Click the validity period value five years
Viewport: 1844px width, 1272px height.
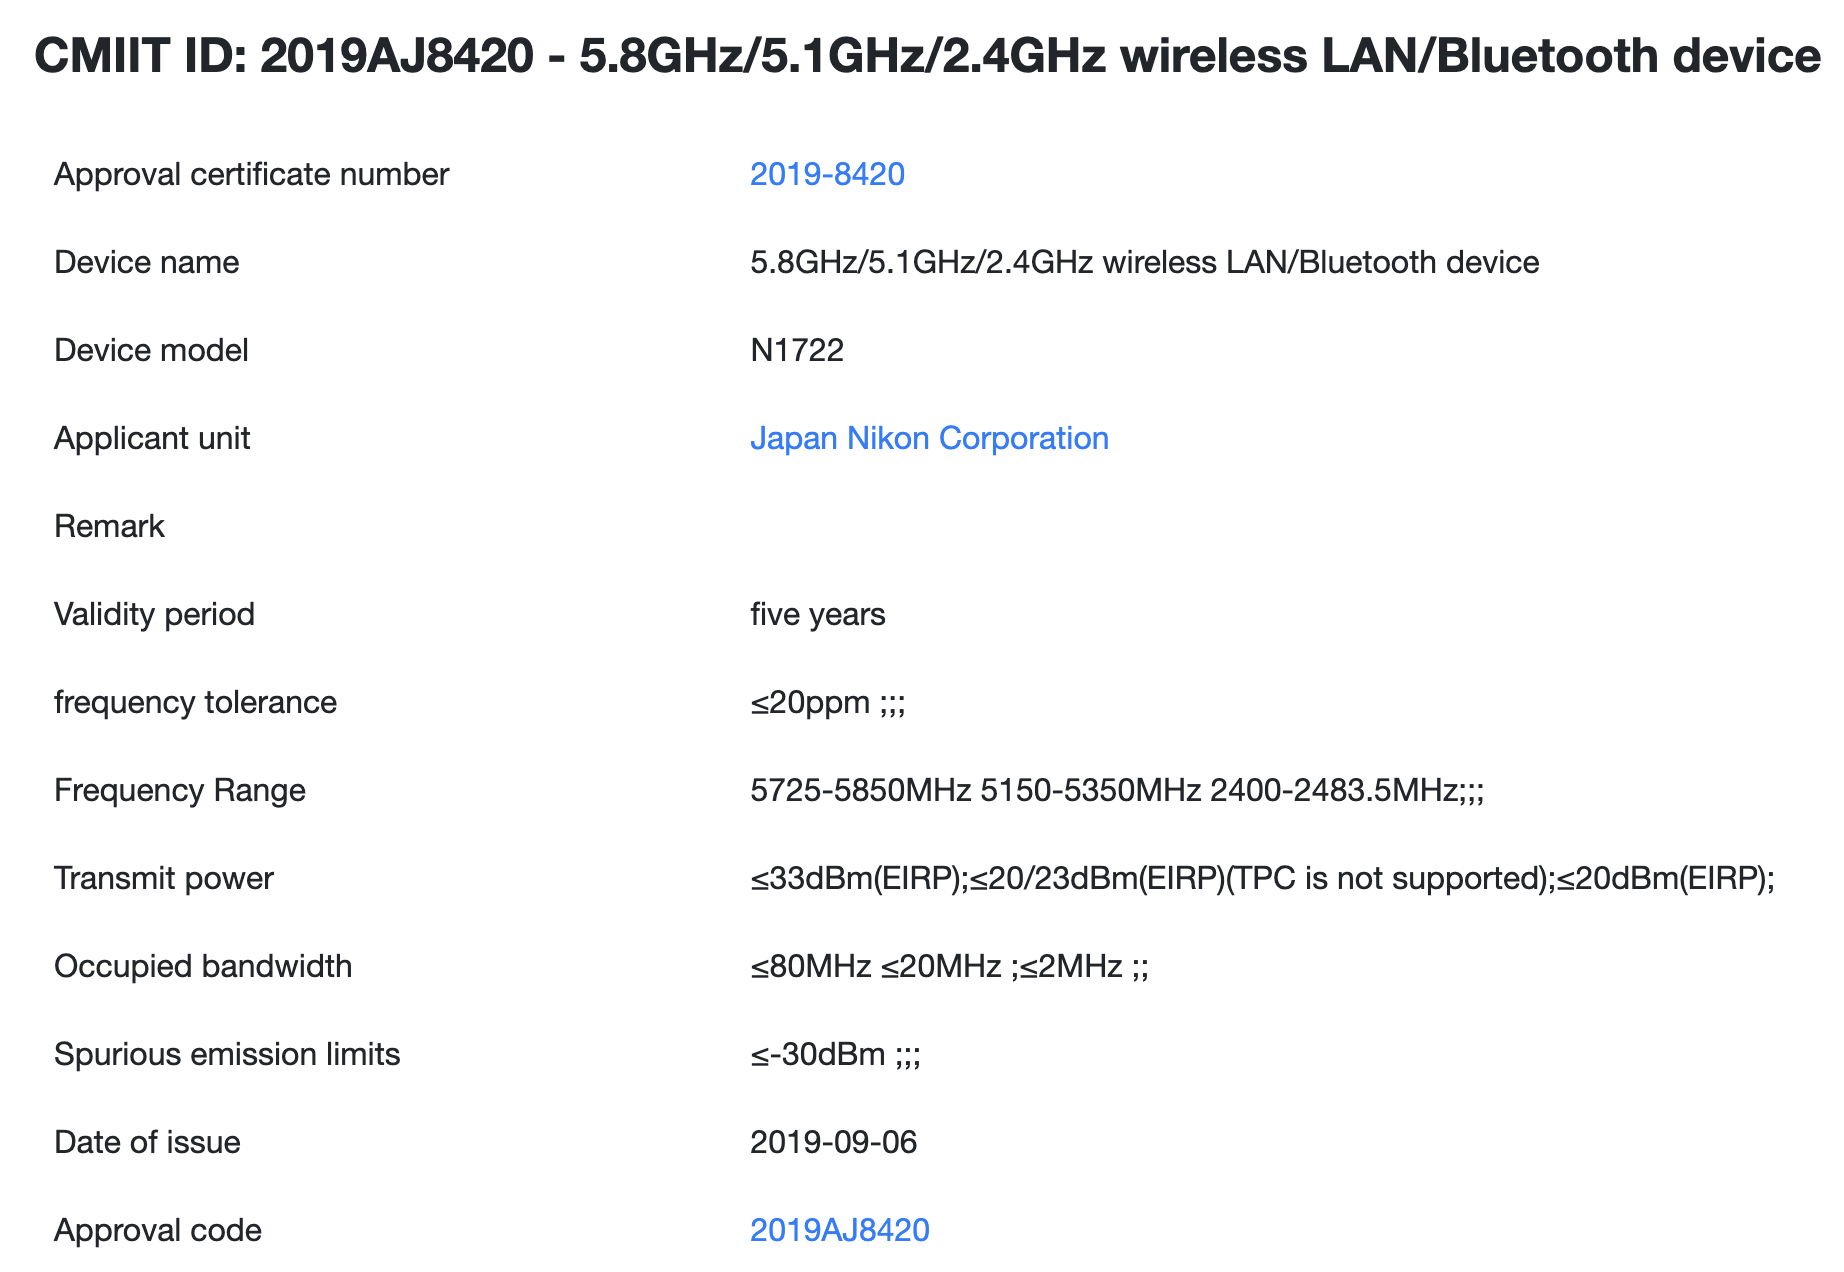pyautogui.click(x=817, y=614)
